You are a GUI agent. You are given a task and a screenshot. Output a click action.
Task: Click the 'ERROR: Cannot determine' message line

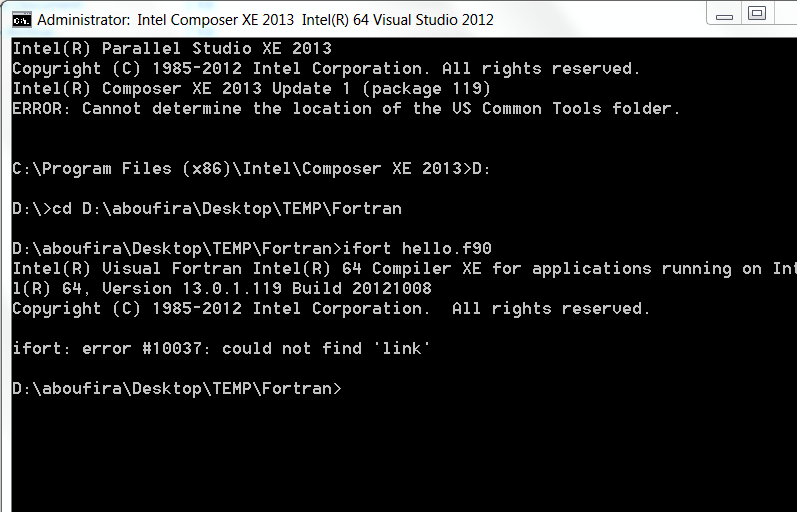pos(346,109)
